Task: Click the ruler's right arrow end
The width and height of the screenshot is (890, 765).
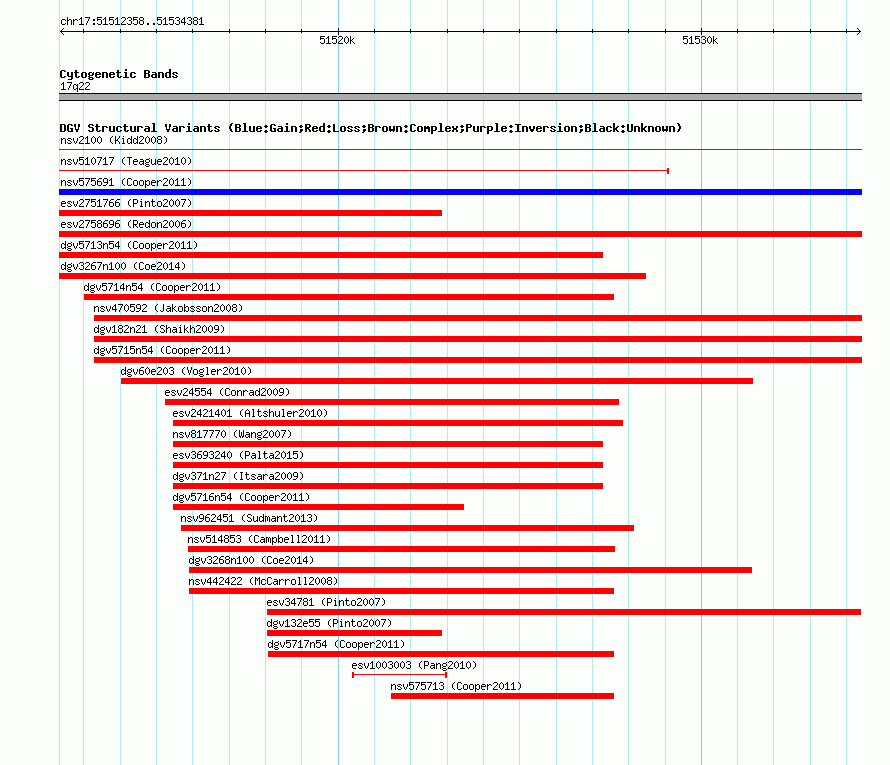Action: 859,31
